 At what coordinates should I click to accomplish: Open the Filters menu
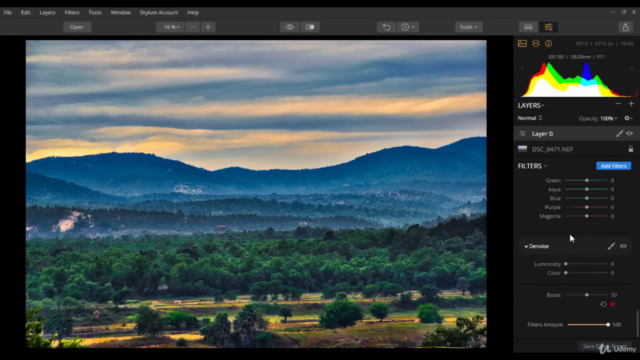point(72,13)
